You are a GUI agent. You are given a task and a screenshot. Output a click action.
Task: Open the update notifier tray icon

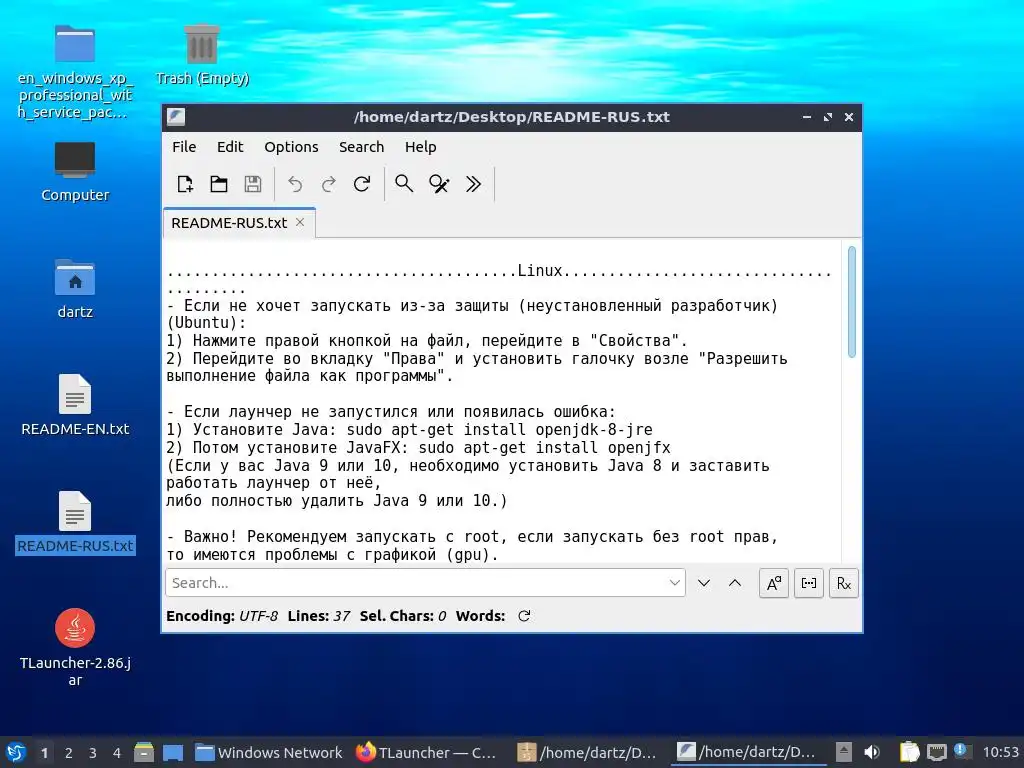pos(961,751)
